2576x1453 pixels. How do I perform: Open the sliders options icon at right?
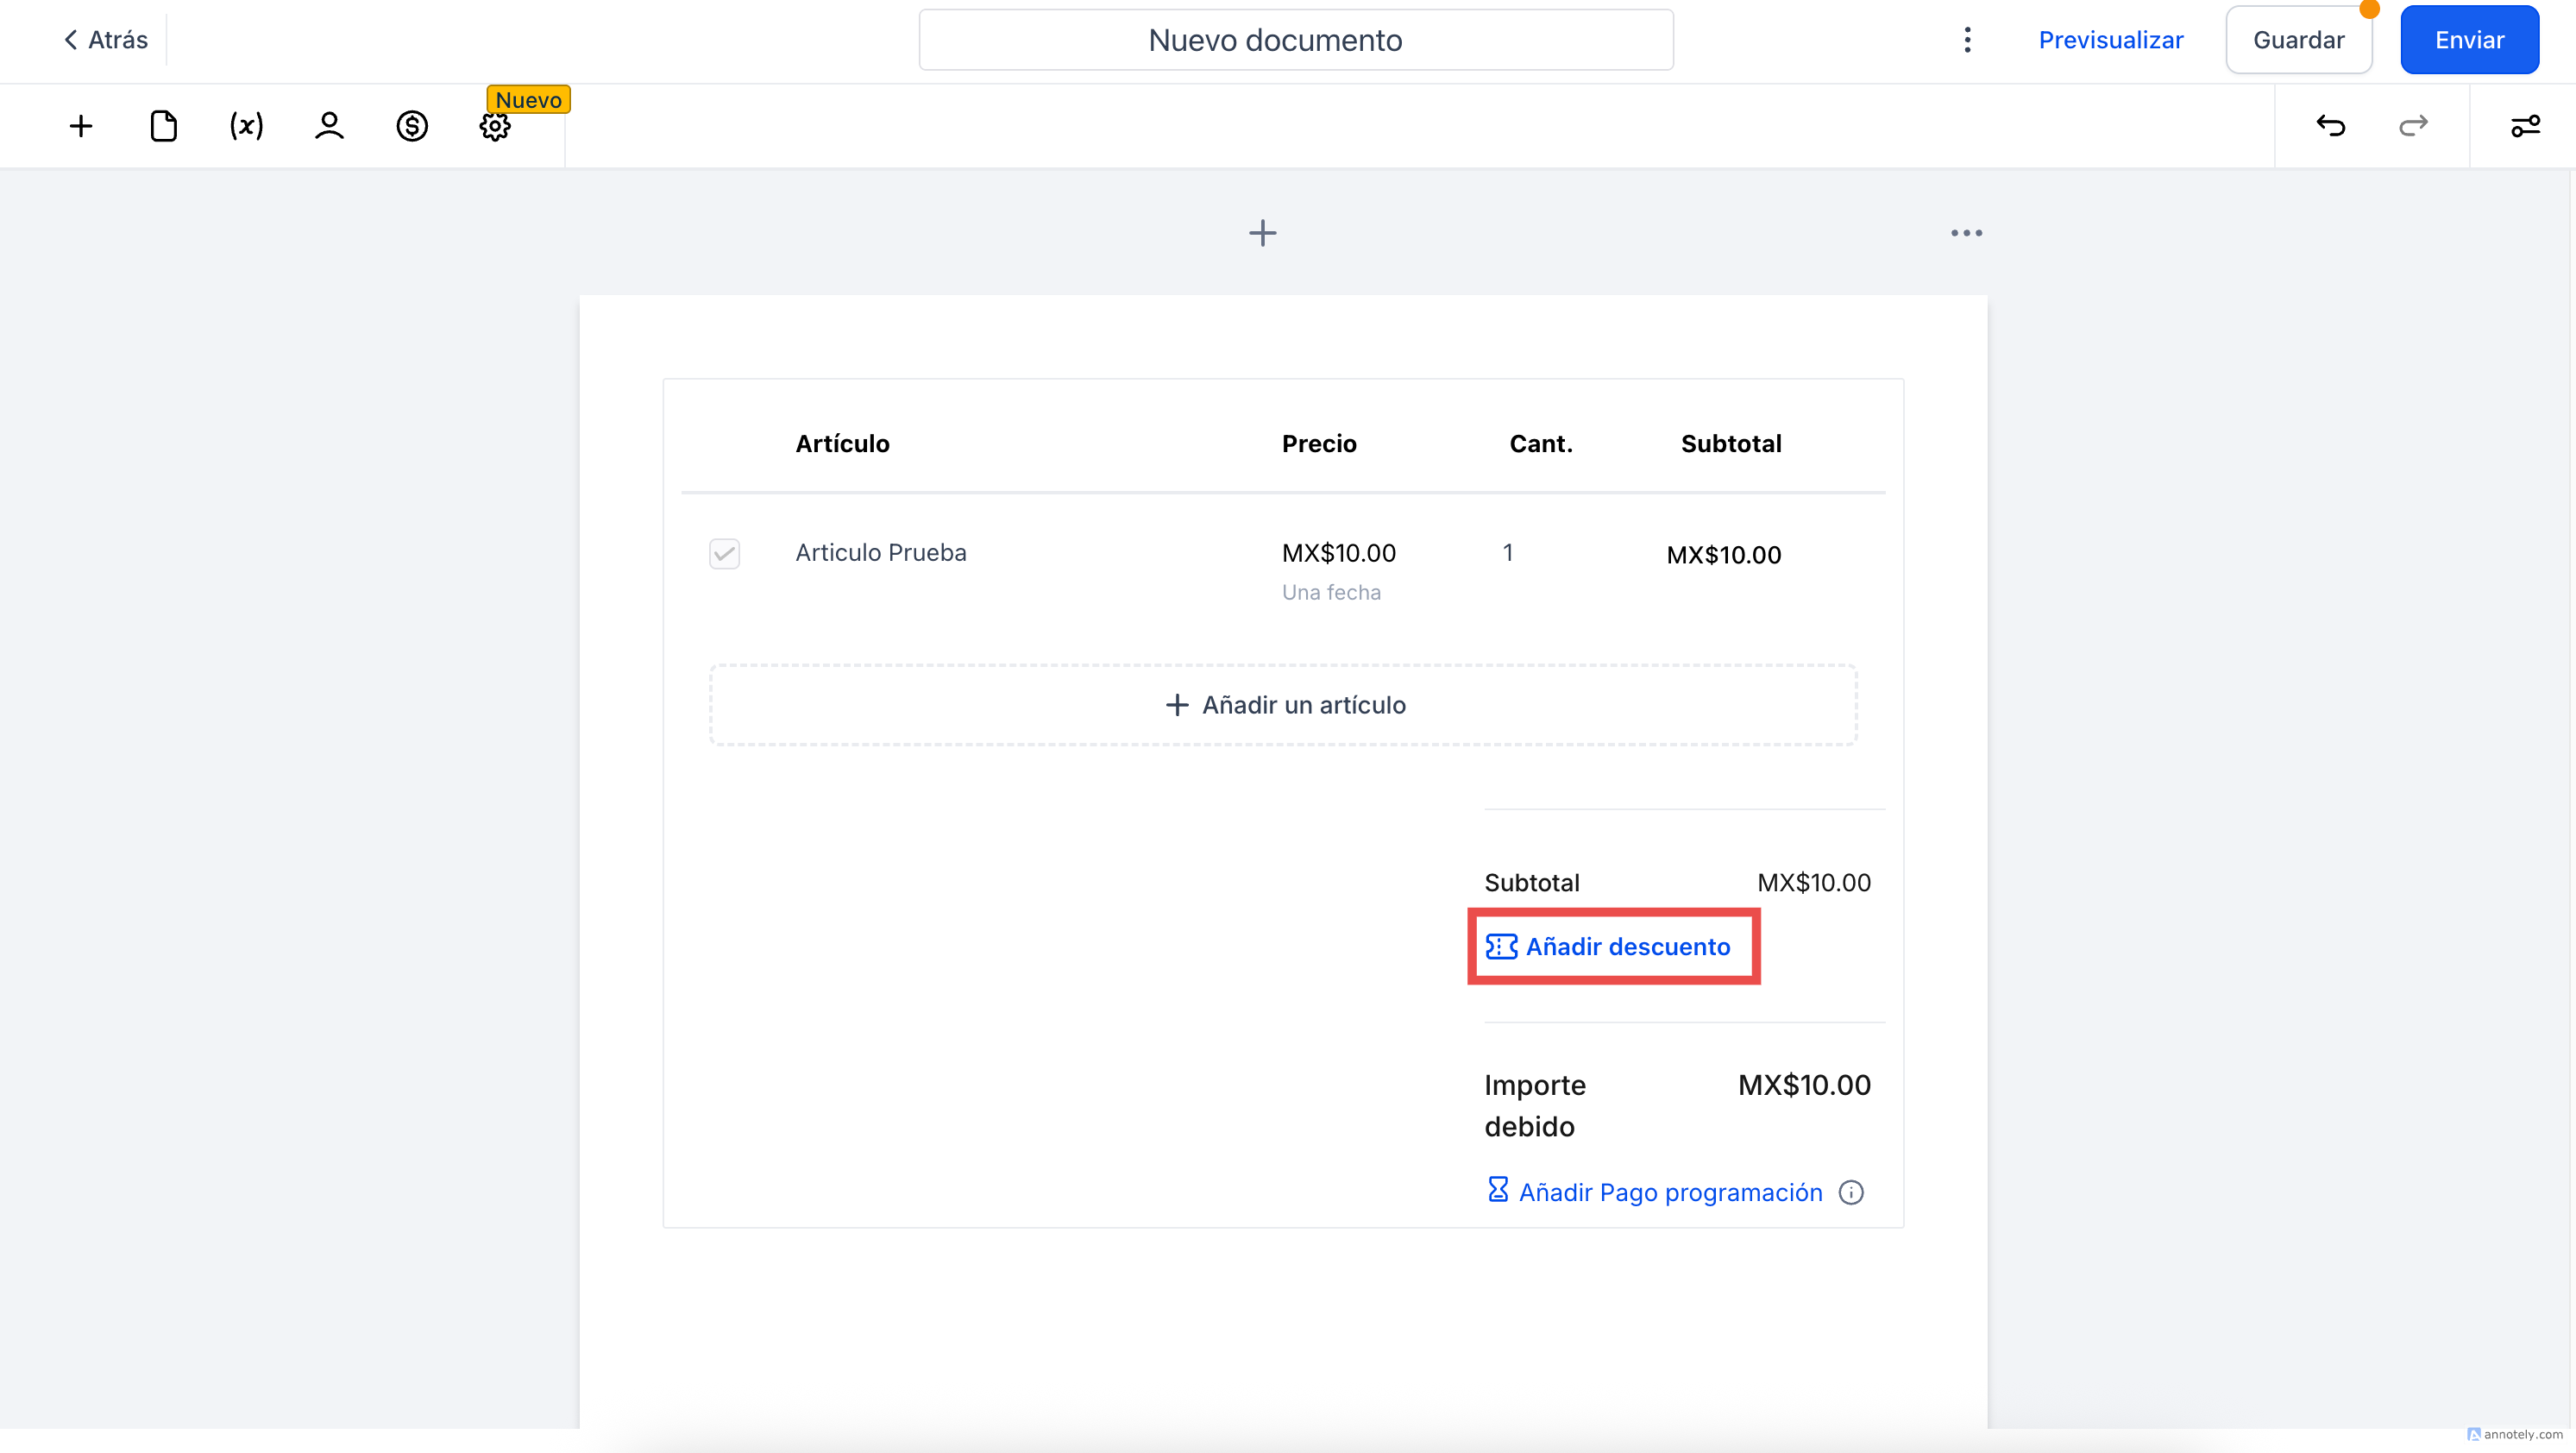pyautogui.click(x=2525, y=126)
